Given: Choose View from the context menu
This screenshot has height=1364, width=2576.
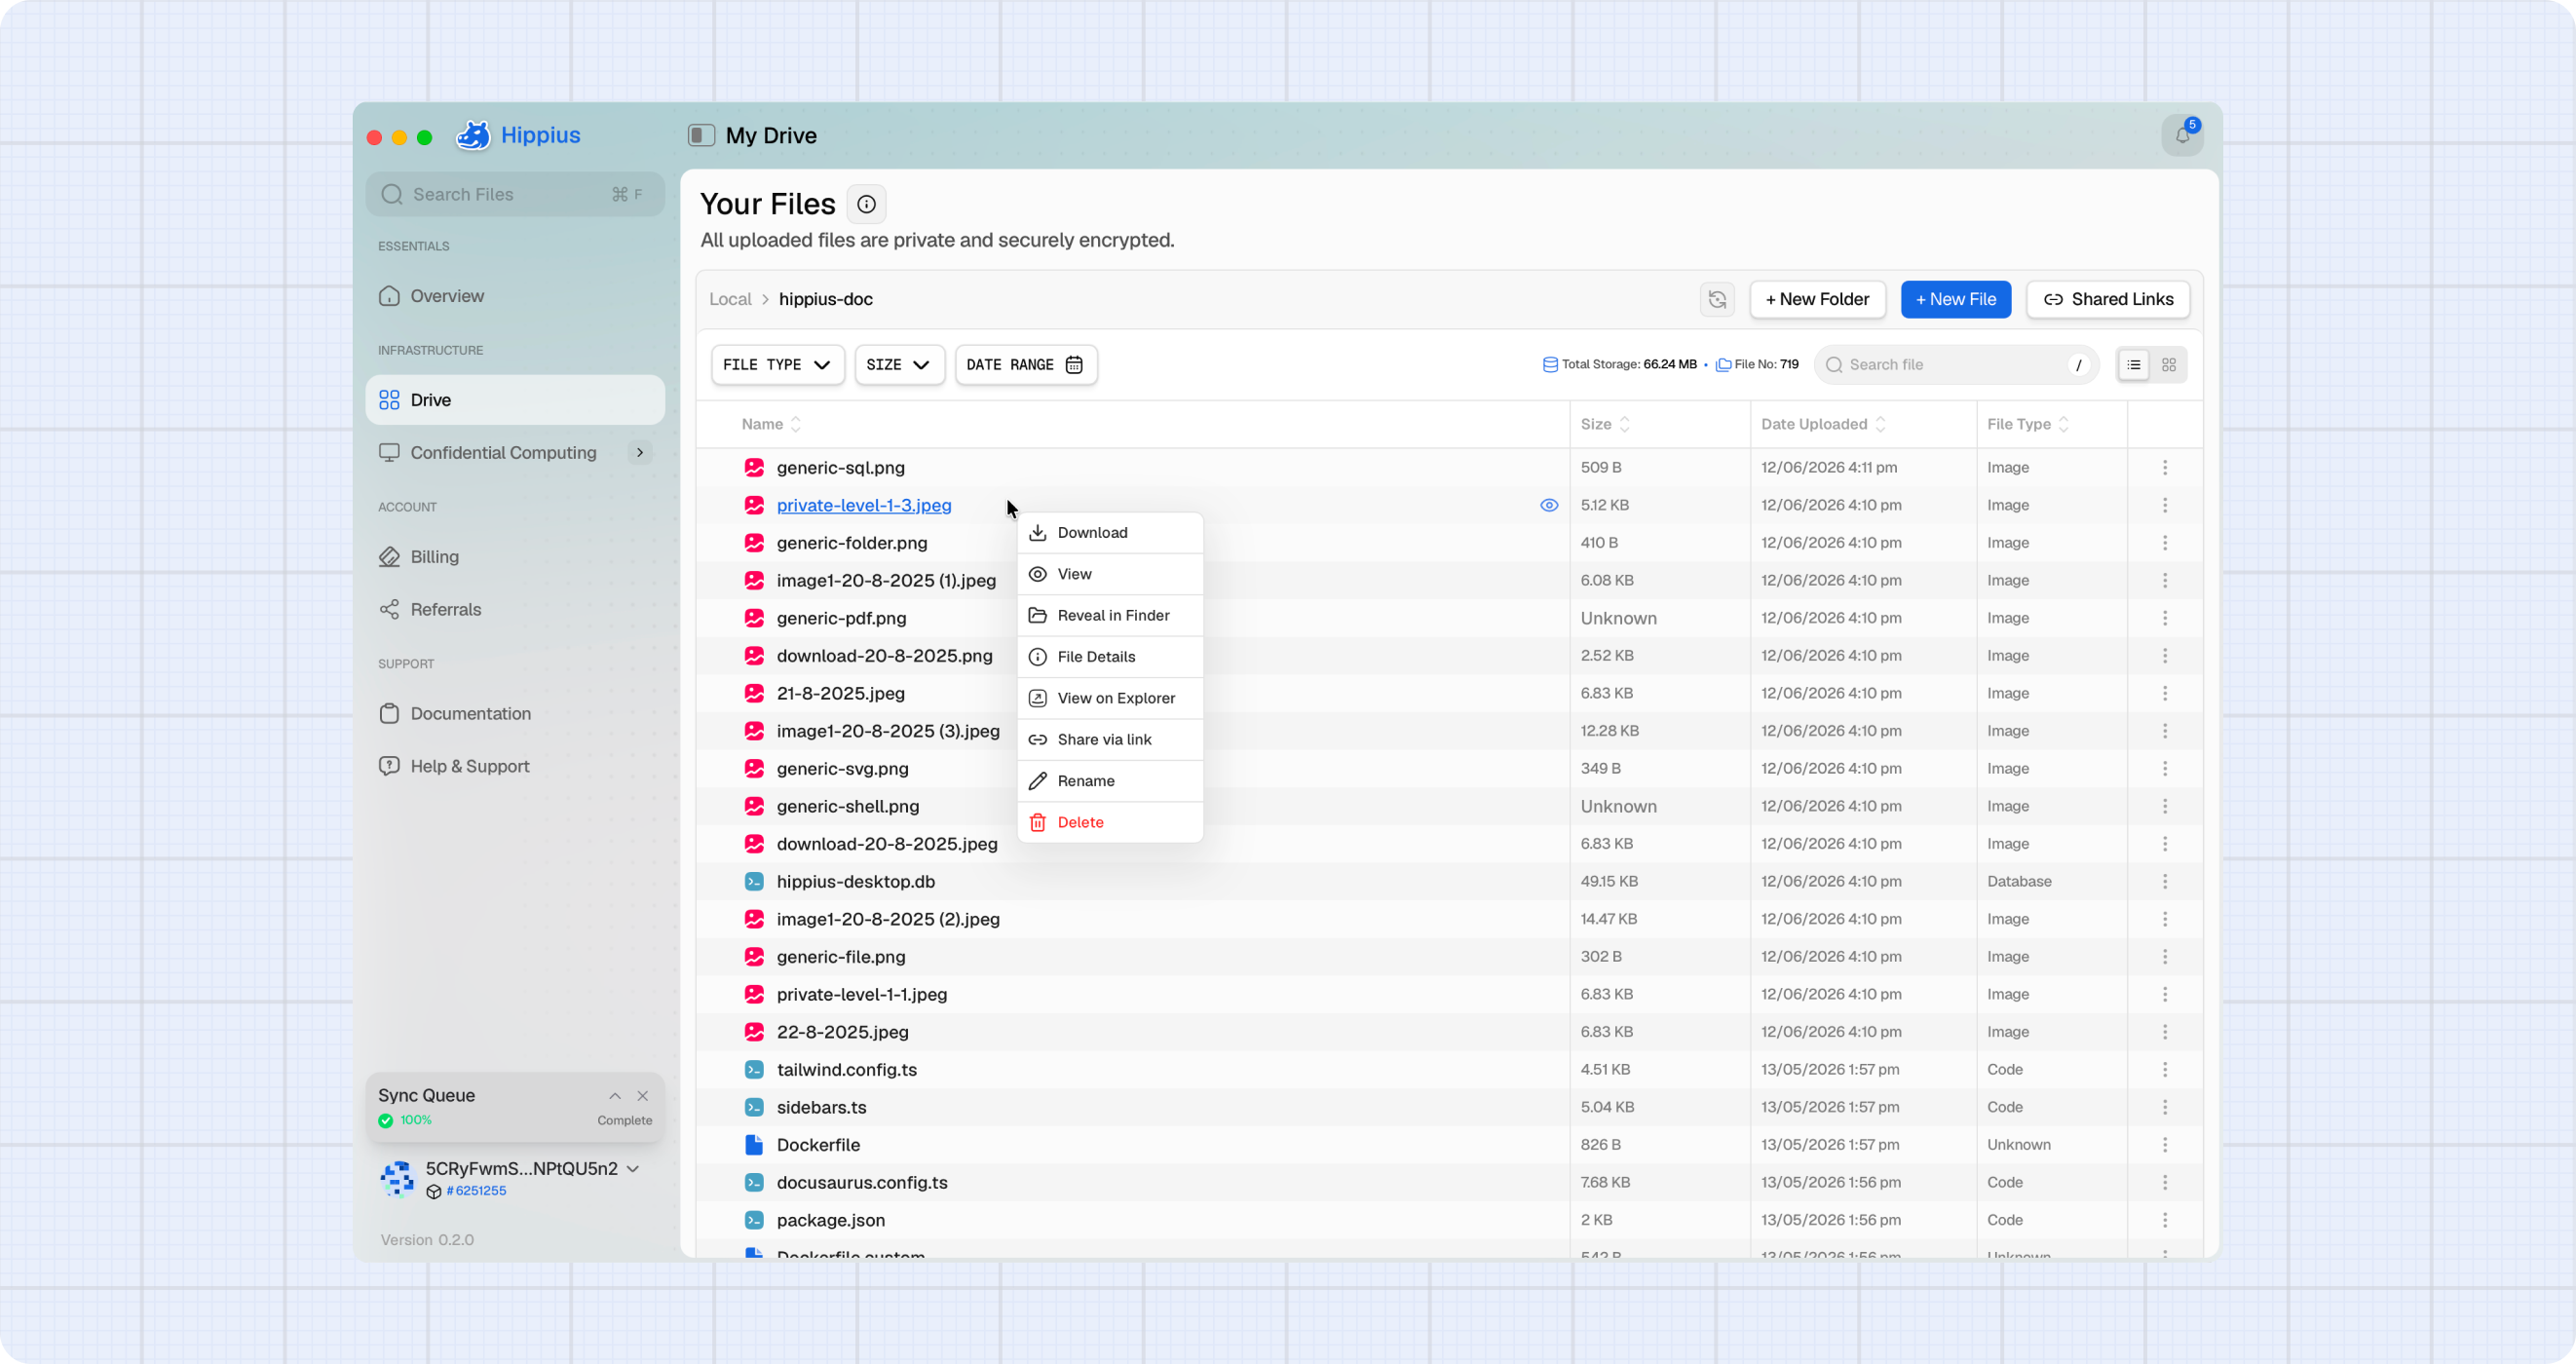Looking at the screenshot, I should click(1110, 574).
